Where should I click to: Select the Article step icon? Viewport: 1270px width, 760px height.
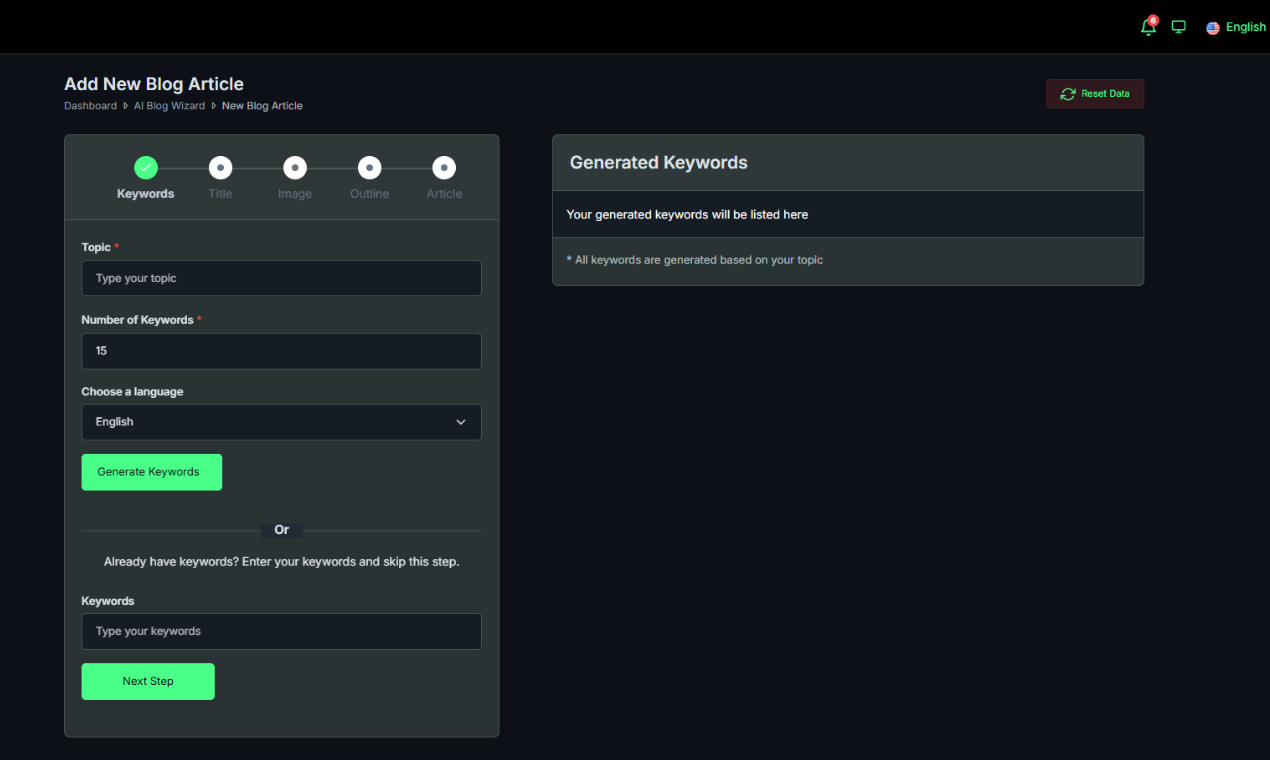[443, 167]
